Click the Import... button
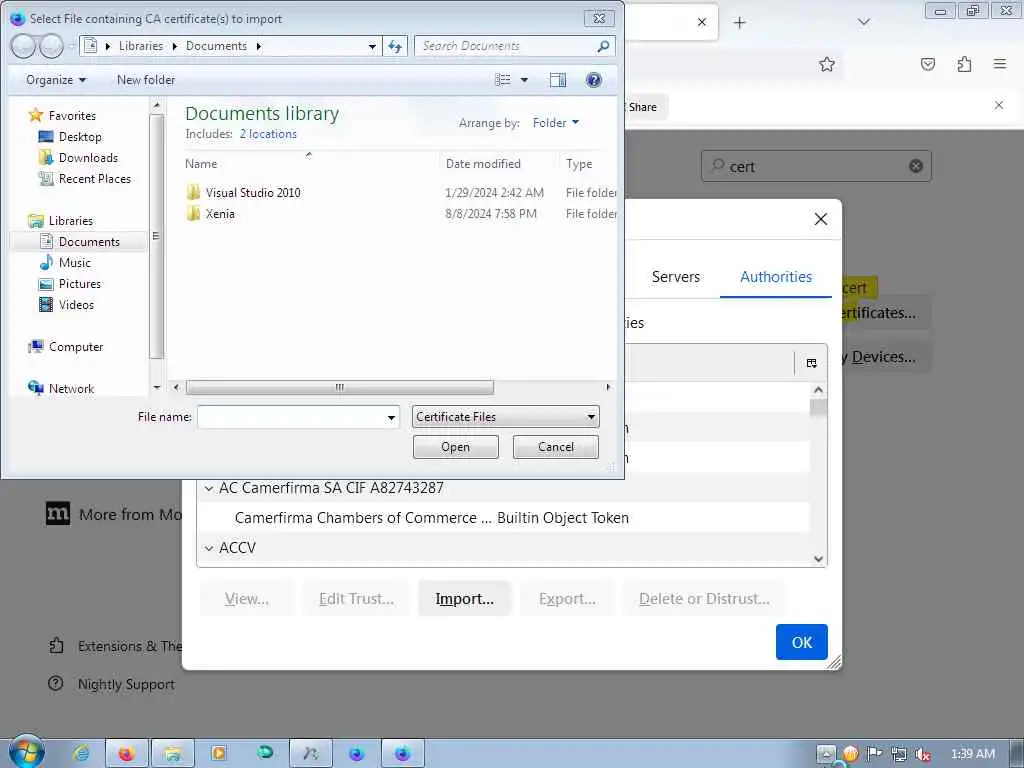 [464, 599]
